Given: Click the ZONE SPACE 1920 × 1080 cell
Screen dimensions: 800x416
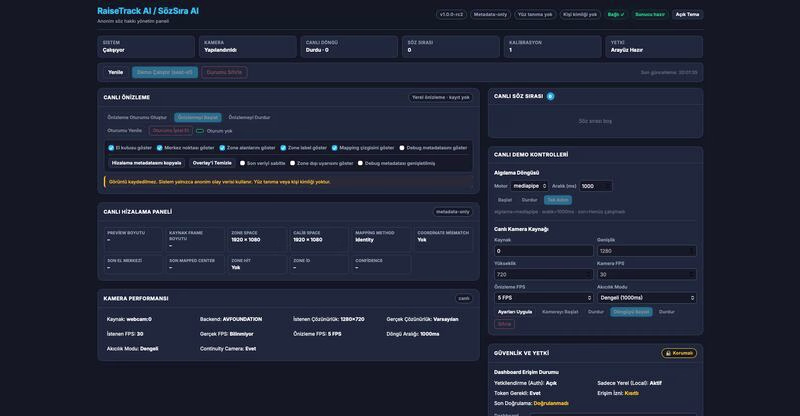Looking at the screenshot, I should pyautogui.click(x=257, y=239).
